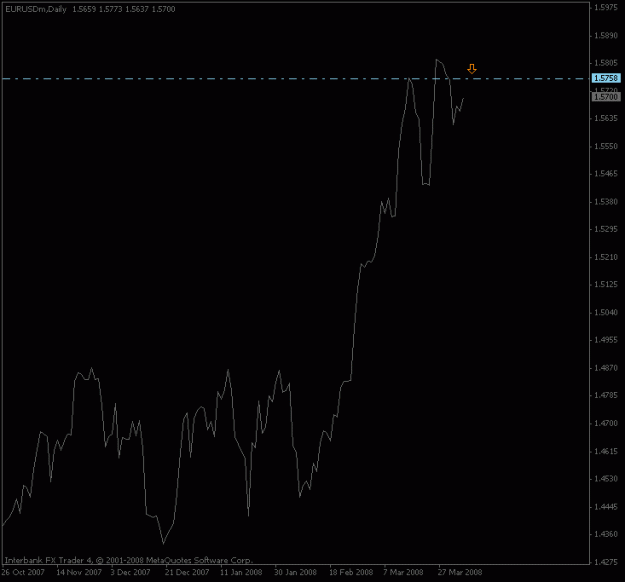The height and width of the screenshot is (582, 625).
Task: Click the 1.4275 price scale label
Action: coord(606,562)
